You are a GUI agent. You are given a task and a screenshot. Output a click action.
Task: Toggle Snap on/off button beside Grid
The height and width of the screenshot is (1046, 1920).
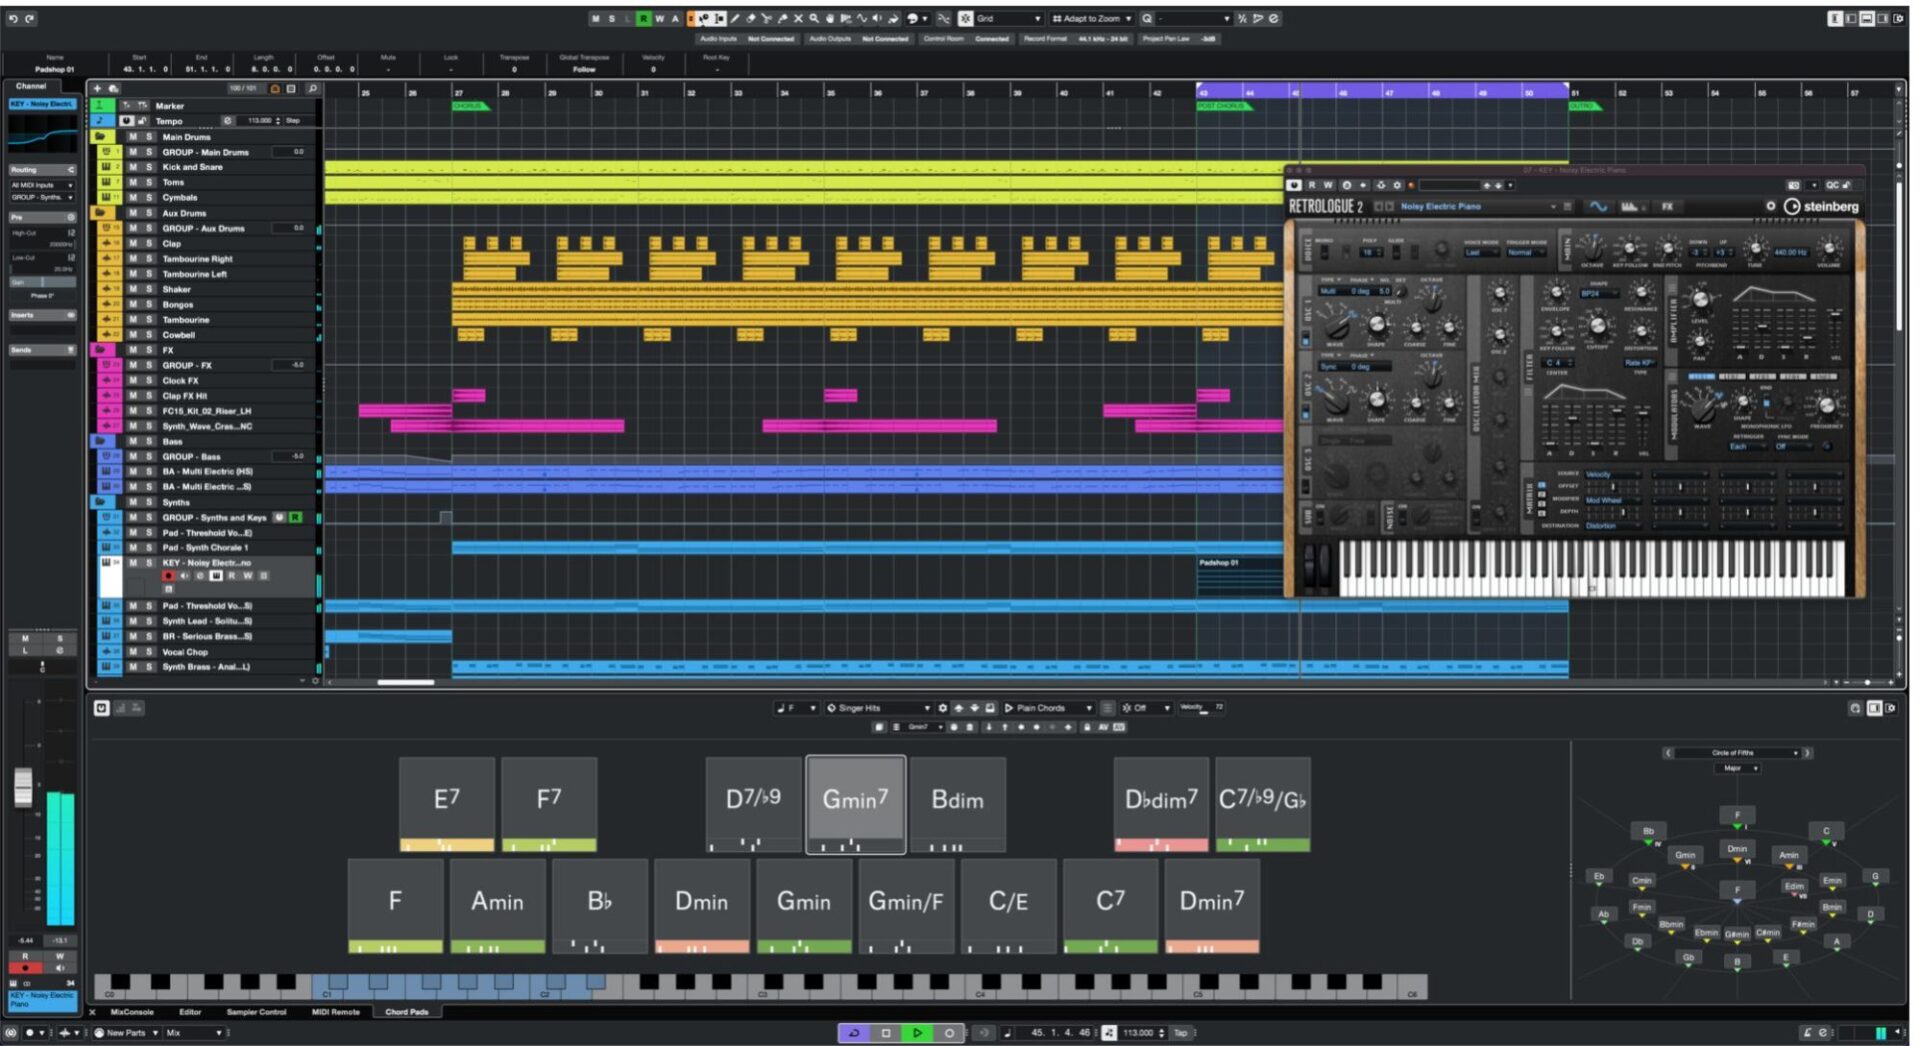click(x=966, y=18)
